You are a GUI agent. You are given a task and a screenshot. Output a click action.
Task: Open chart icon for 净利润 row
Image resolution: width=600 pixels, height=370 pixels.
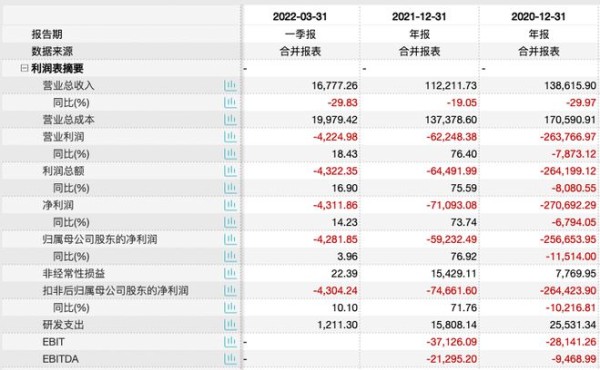tap(230, 205)
